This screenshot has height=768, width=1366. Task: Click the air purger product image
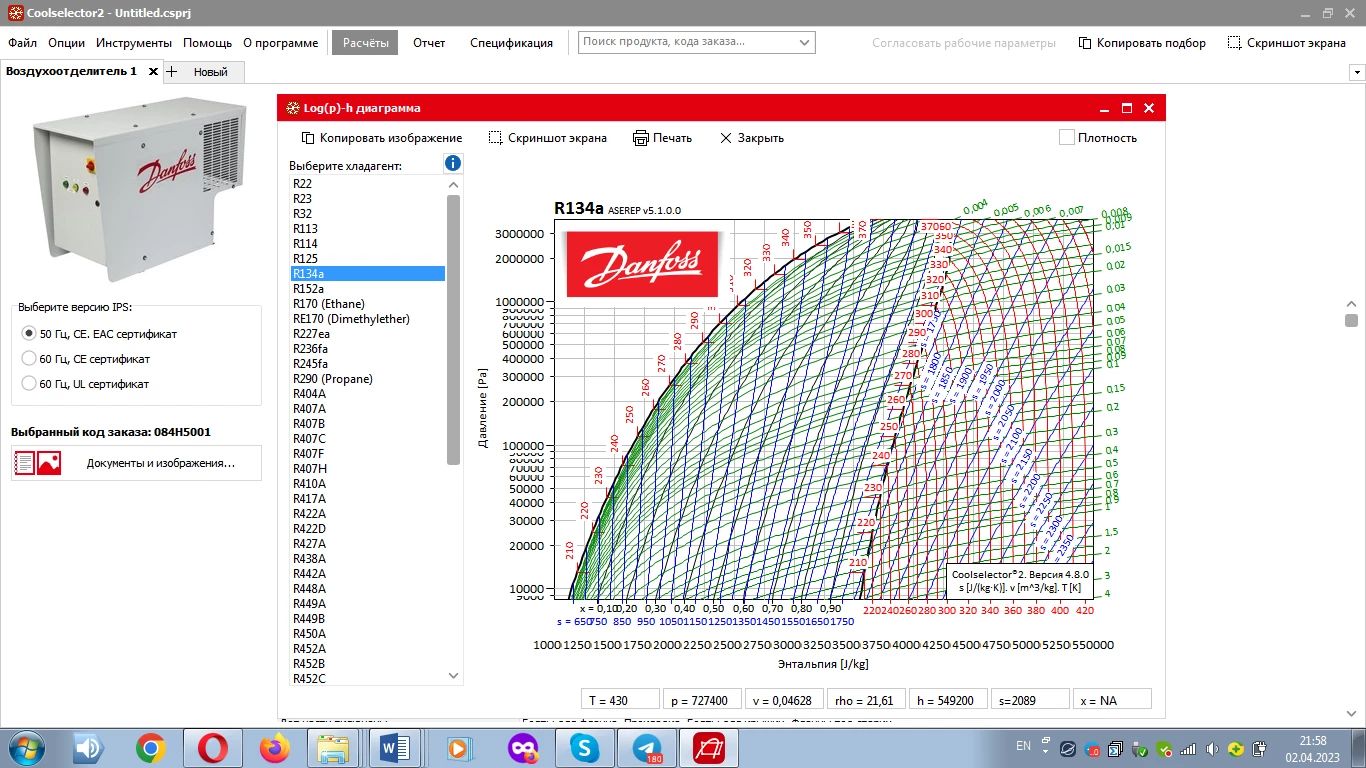point(137,188)
